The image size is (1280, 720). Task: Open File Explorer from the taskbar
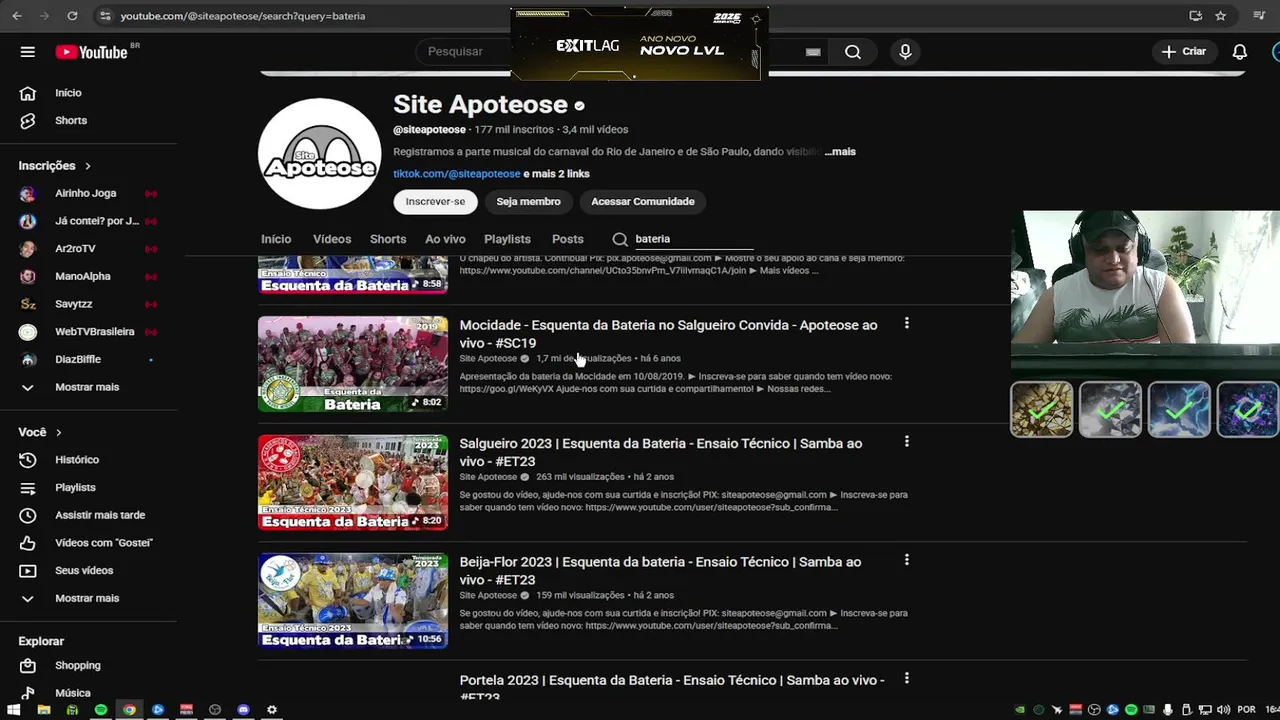[43, 710]
